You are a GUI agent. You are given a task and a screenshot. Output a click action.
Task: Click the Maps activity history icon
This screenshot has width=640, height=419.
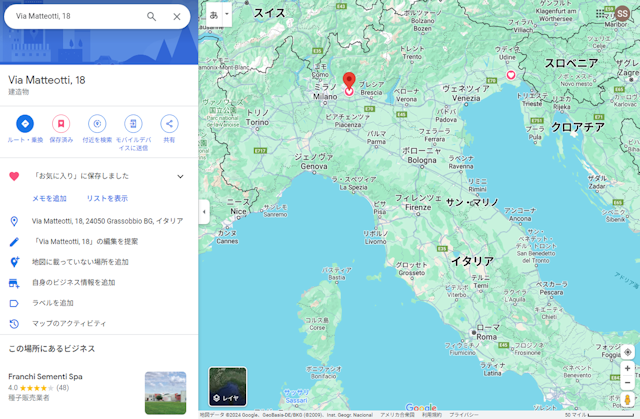pos(14,324)
